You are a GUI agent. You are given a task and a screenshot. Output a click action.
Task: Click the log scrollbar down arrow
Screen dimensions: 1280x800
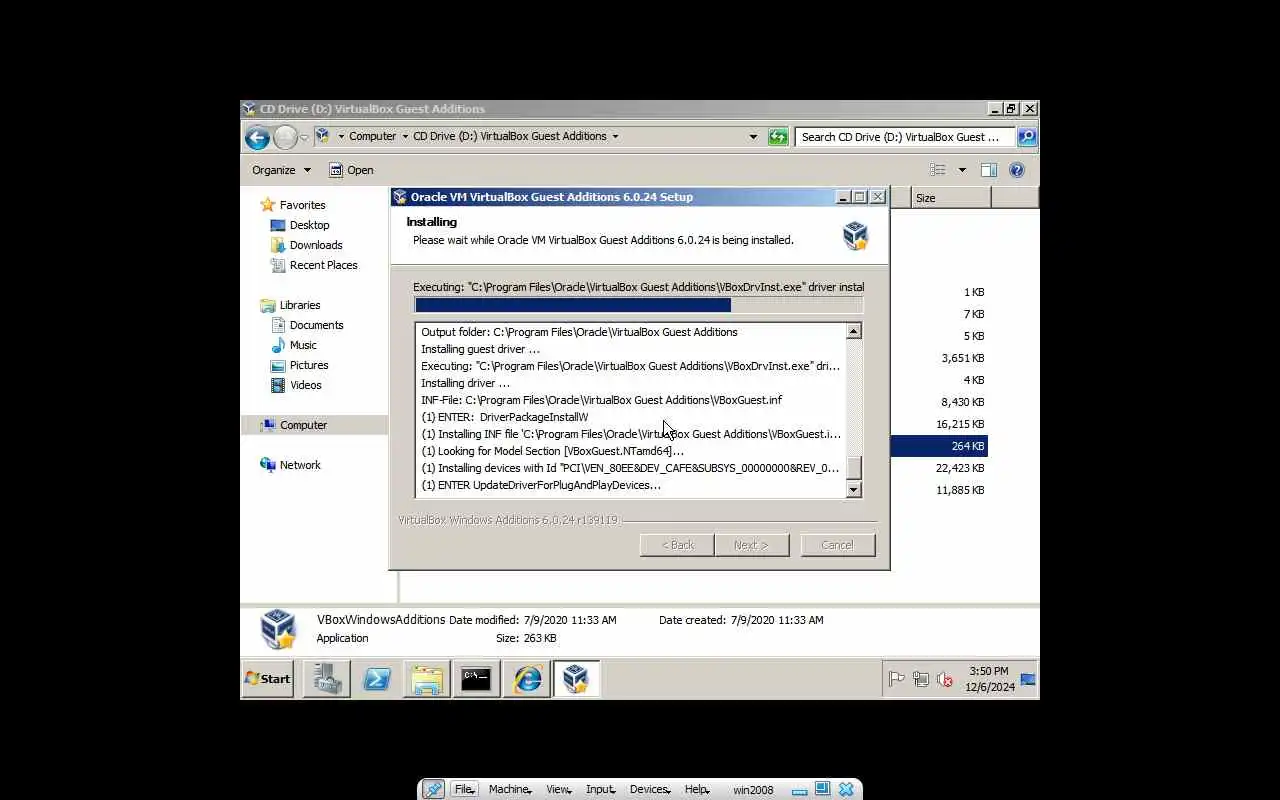tap(853, 489)
